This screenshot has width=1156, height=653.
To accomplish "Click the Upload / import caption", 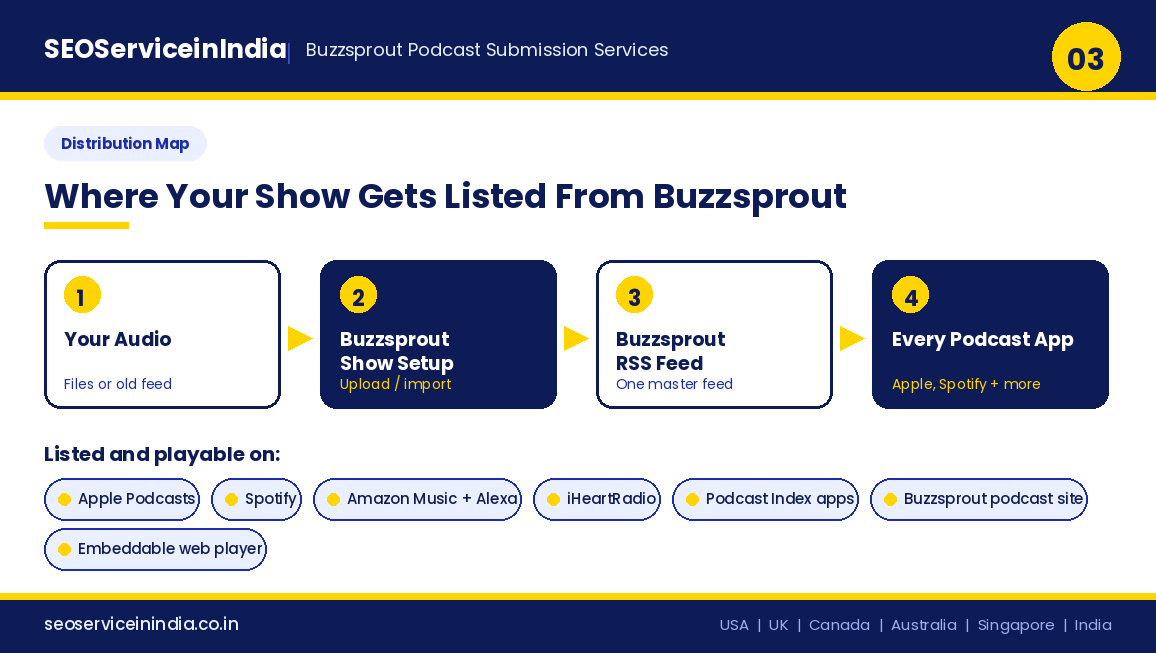I will (396, 384).
